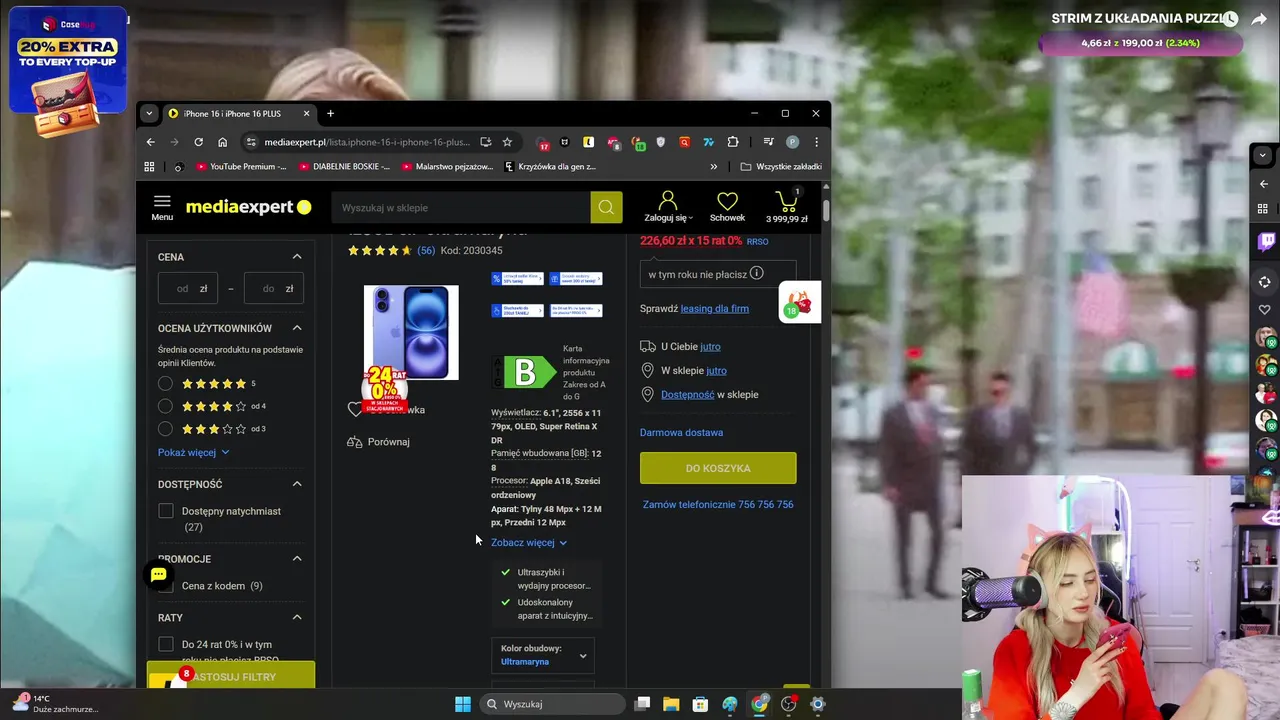Open the Zaloguj się account icon
Image resolution: width=1280 pixels, height=720 pixels.
pos(668,207)
